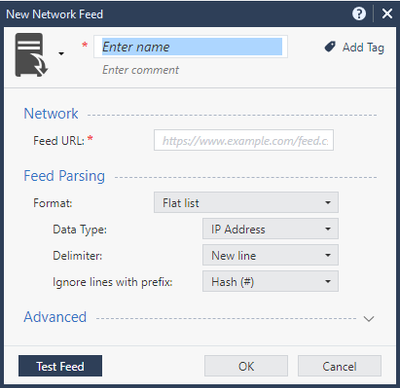The height and width of the screenshot is (388, 400).
Task: Click the Test Feed button
Action: point(60,366)
